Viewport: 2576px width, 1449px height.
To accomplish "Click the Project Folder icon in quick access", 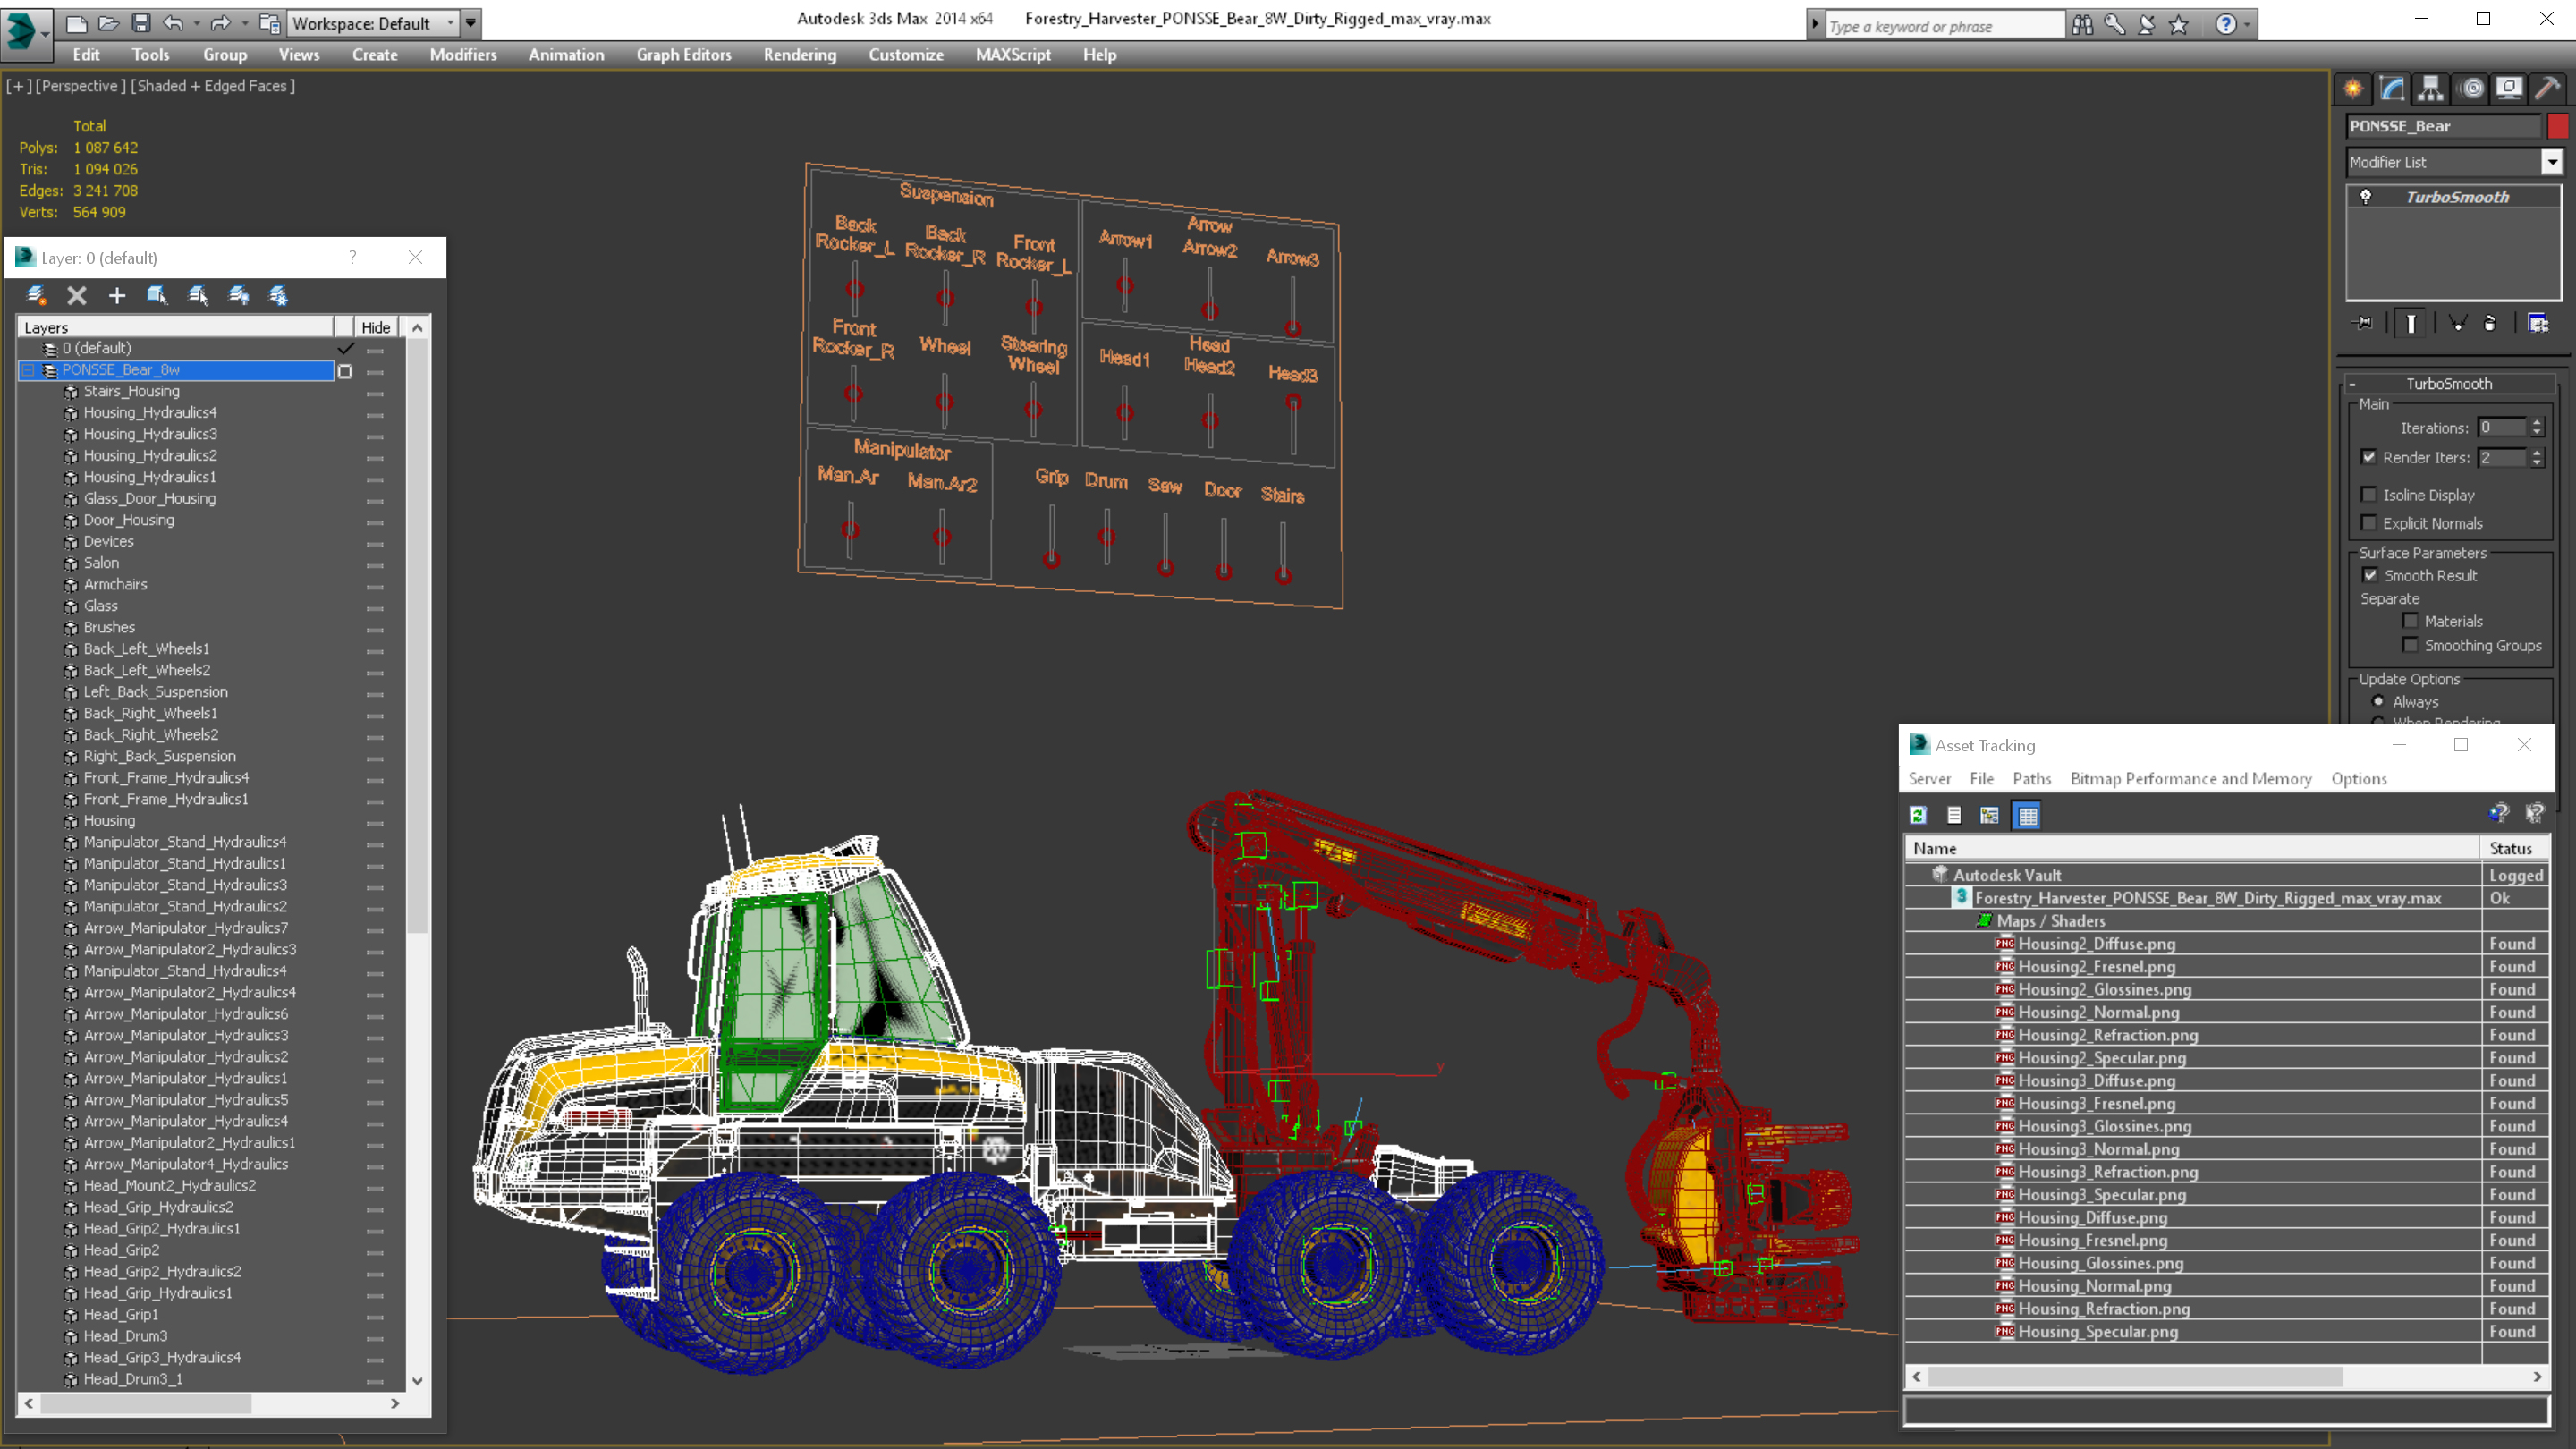I will click(269, 22).
